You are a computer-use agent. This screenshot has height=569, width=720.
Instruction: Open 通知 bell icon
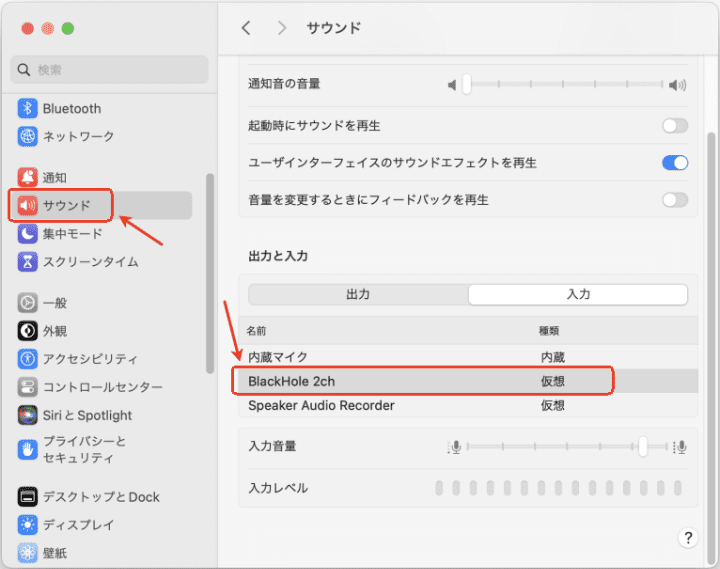coord(28,177)
